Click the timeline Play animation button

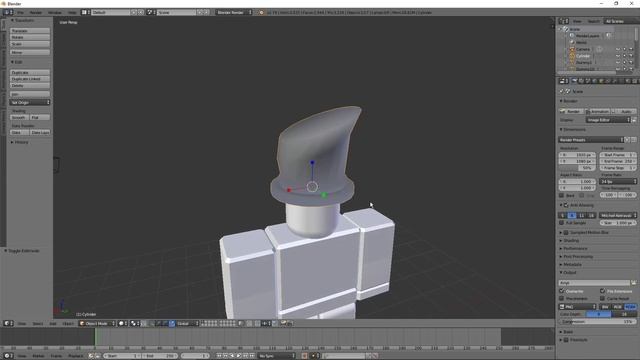(239, 356)
